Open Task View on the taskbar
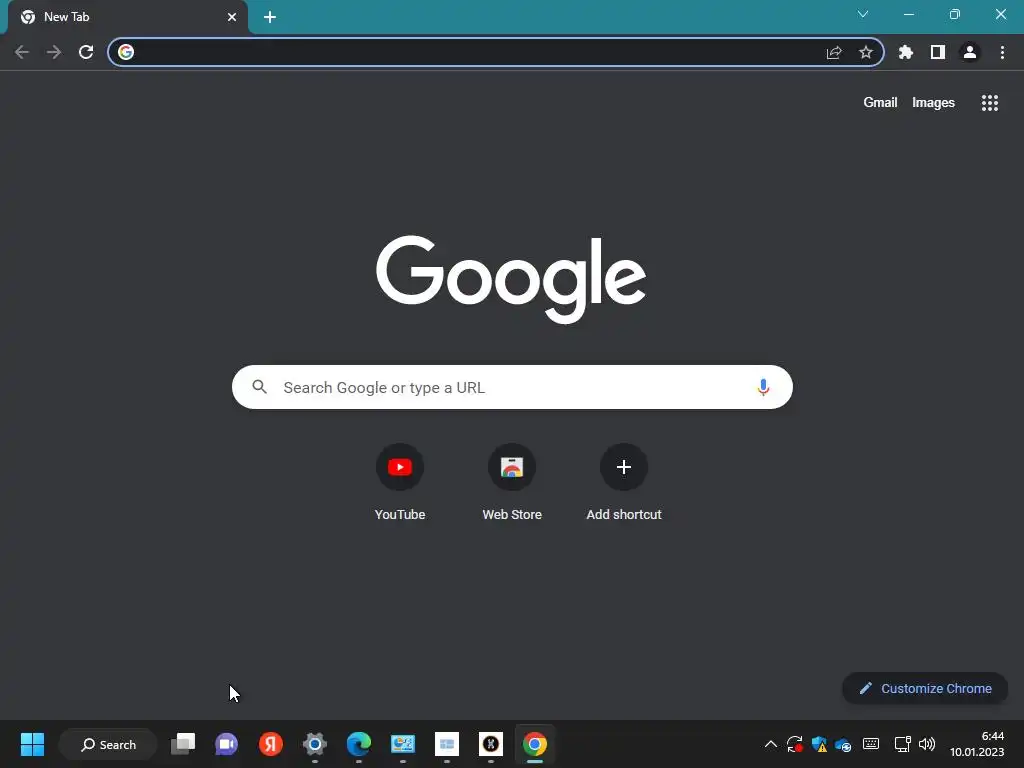Image resolution: width=1024 pixels, height=768 pixels. coord(183,744)
